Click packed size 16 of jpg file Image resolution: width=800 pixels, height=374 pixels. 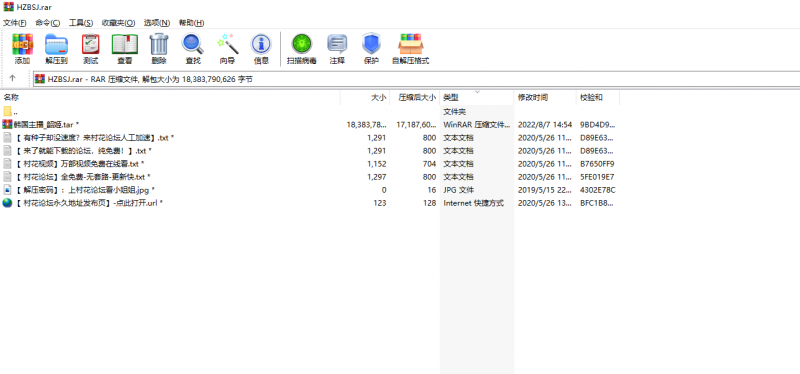[x=432, y=190]
